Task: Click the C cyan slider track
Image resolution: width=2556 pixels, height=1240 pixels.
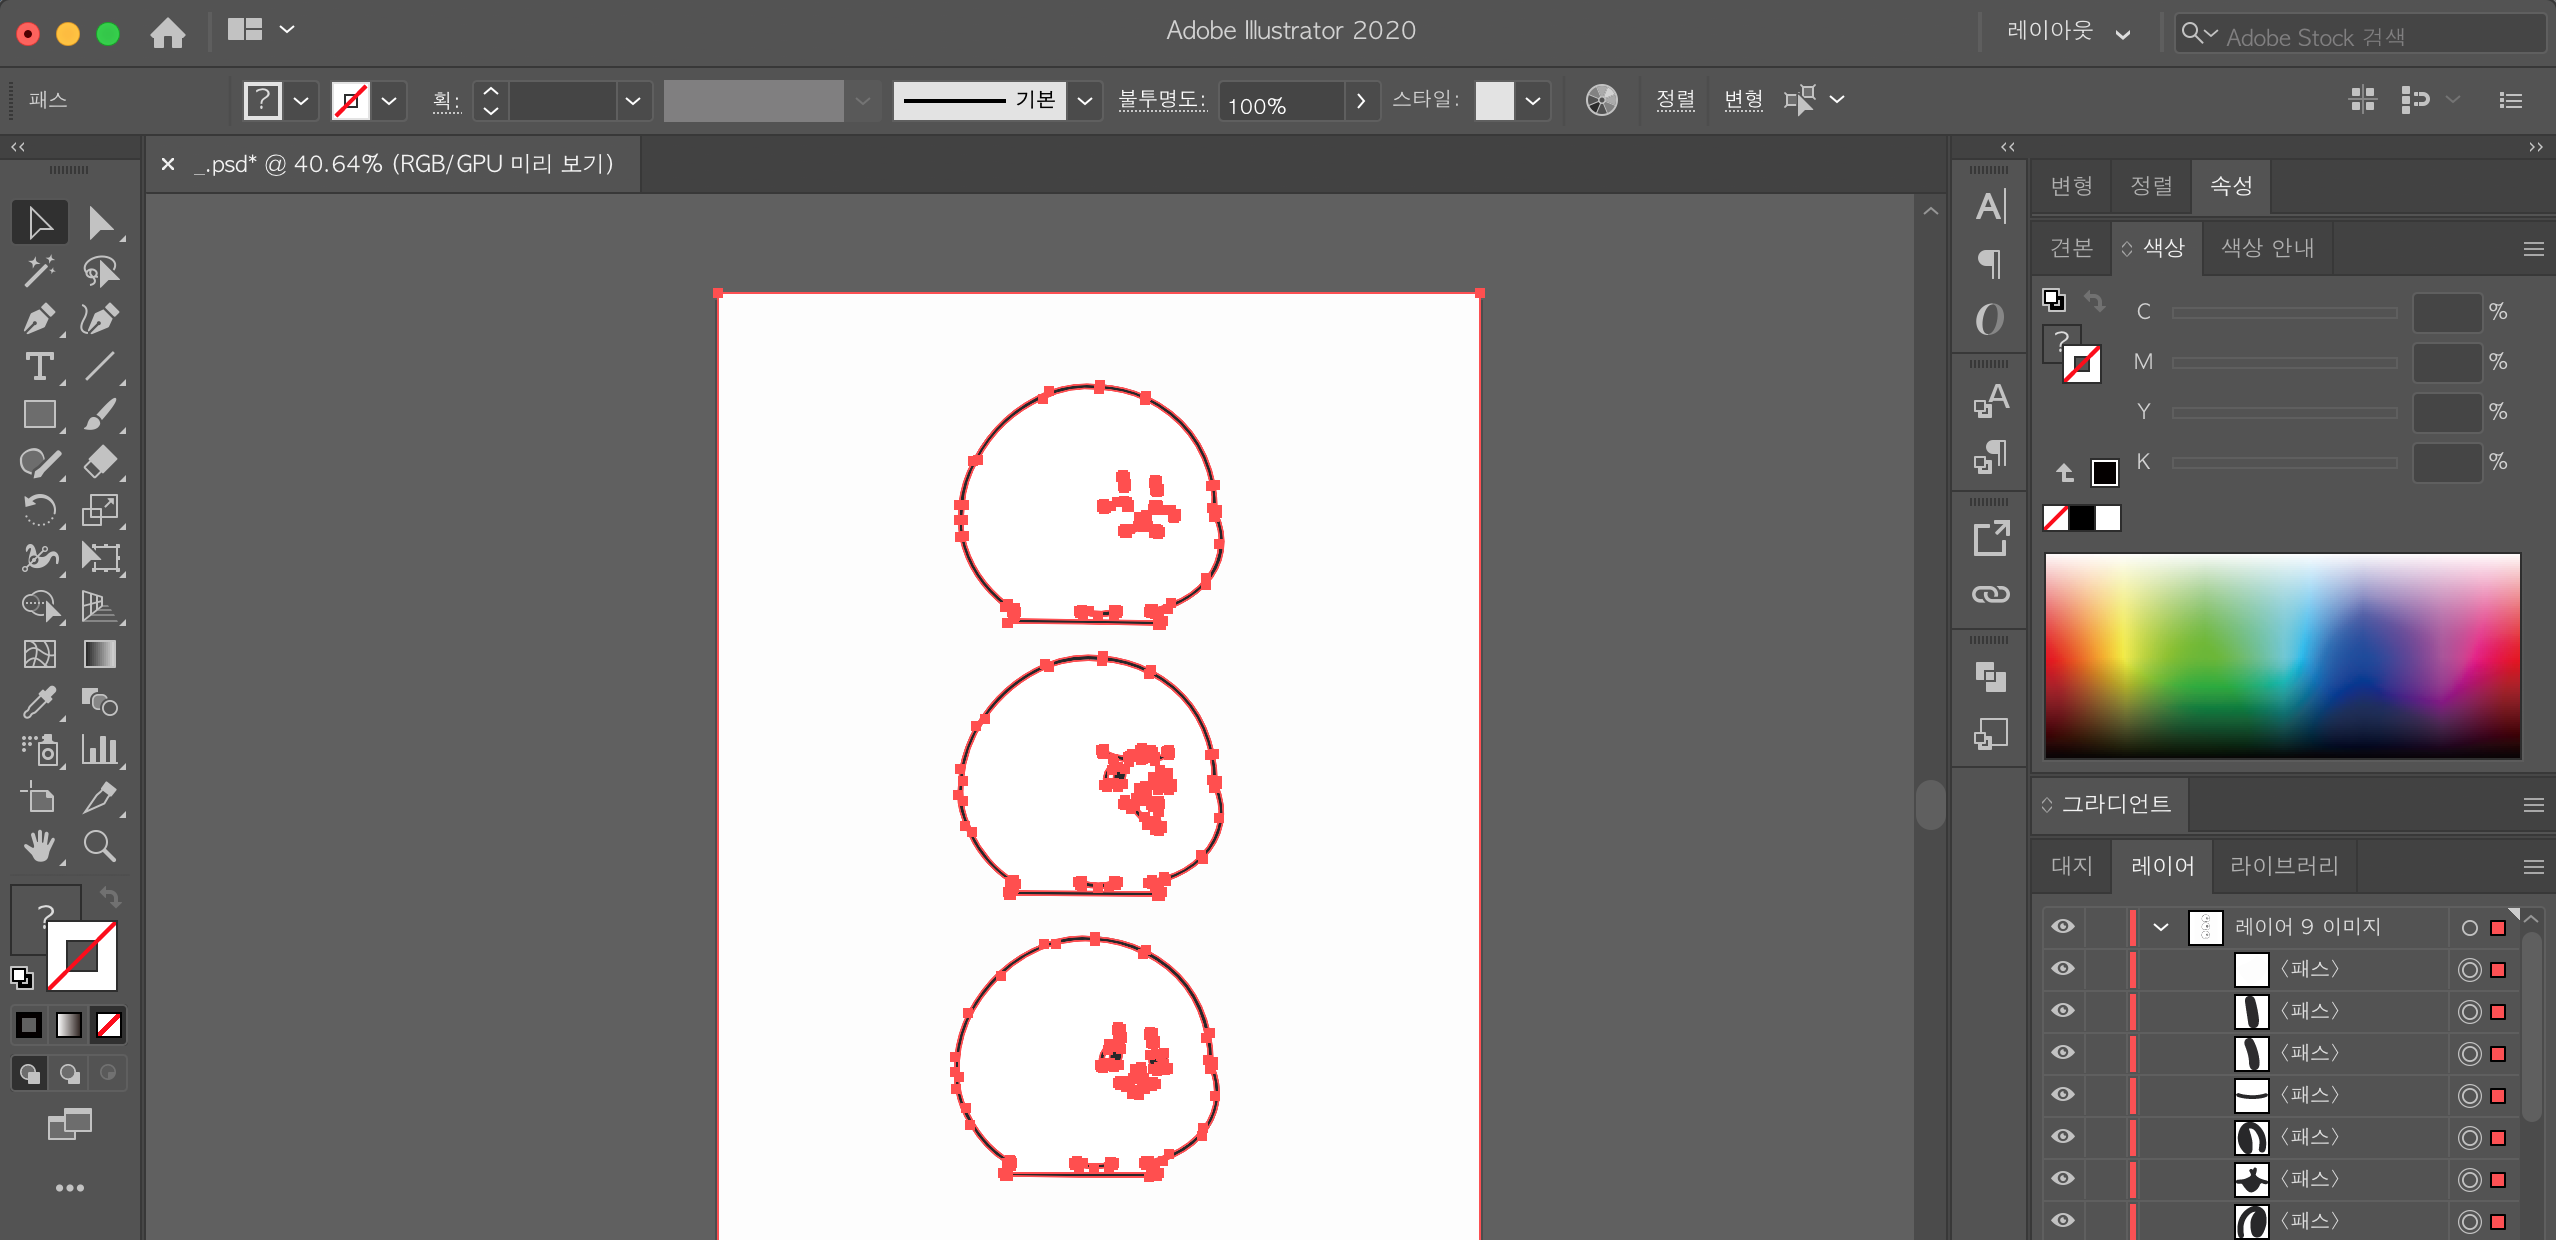Action: click(2284, 312)
